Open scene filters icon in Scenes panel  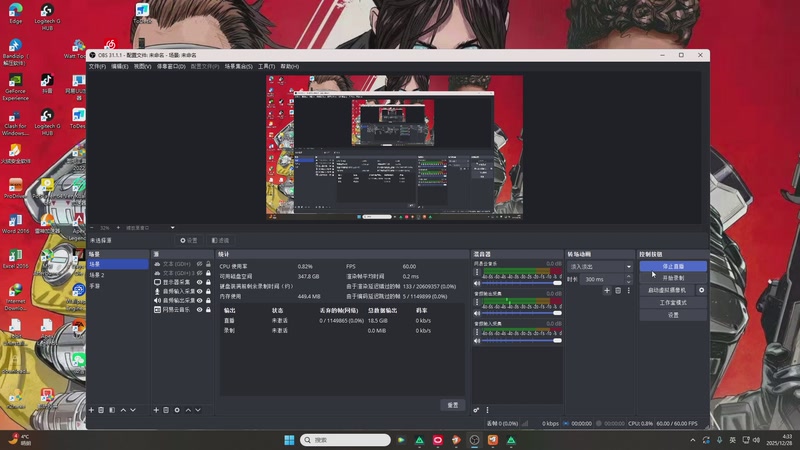112,410
